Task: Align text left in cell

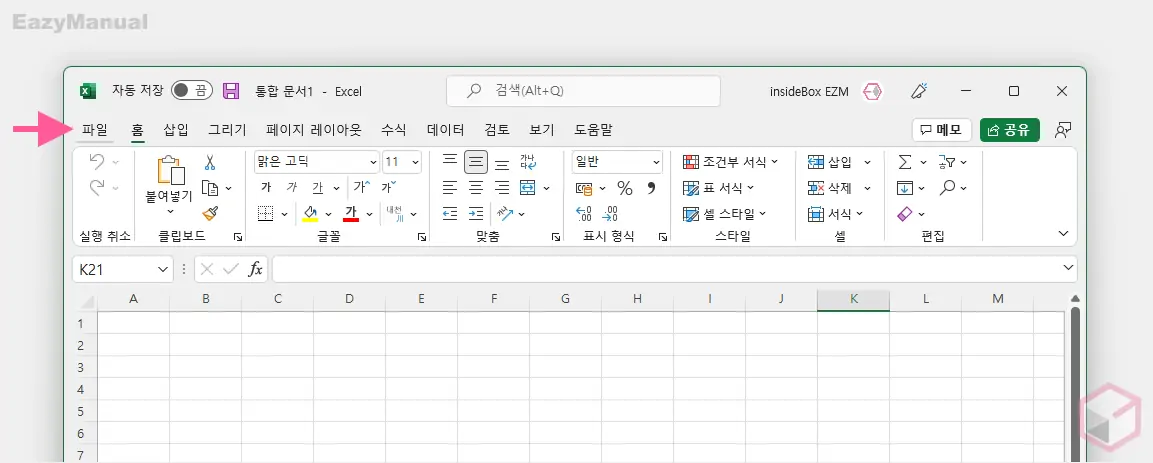Action: click(x=450, y=187)
